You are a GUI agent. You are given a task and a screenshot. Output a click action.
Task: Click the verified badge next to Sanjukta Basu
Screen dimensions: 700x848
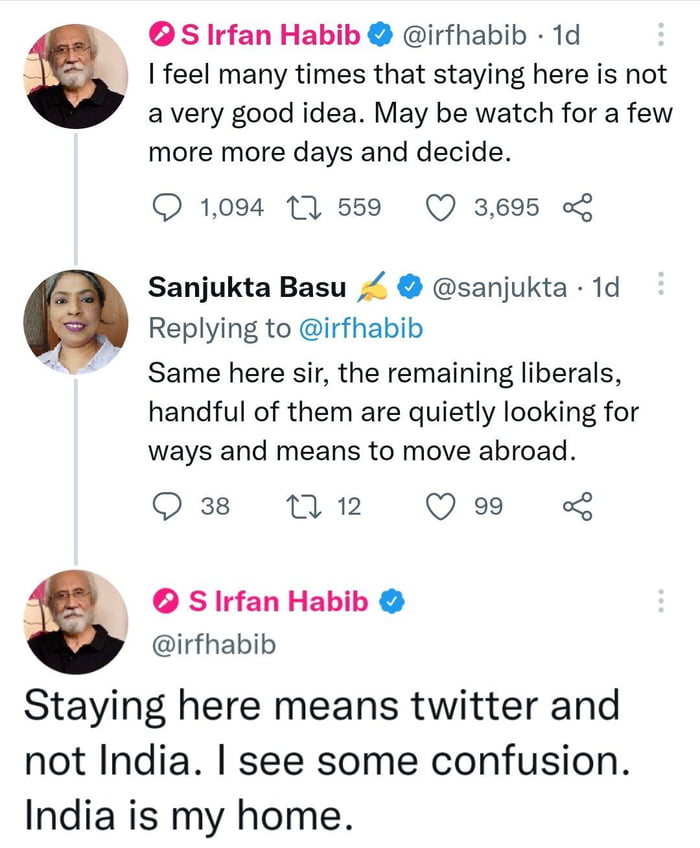click(411, 287)
